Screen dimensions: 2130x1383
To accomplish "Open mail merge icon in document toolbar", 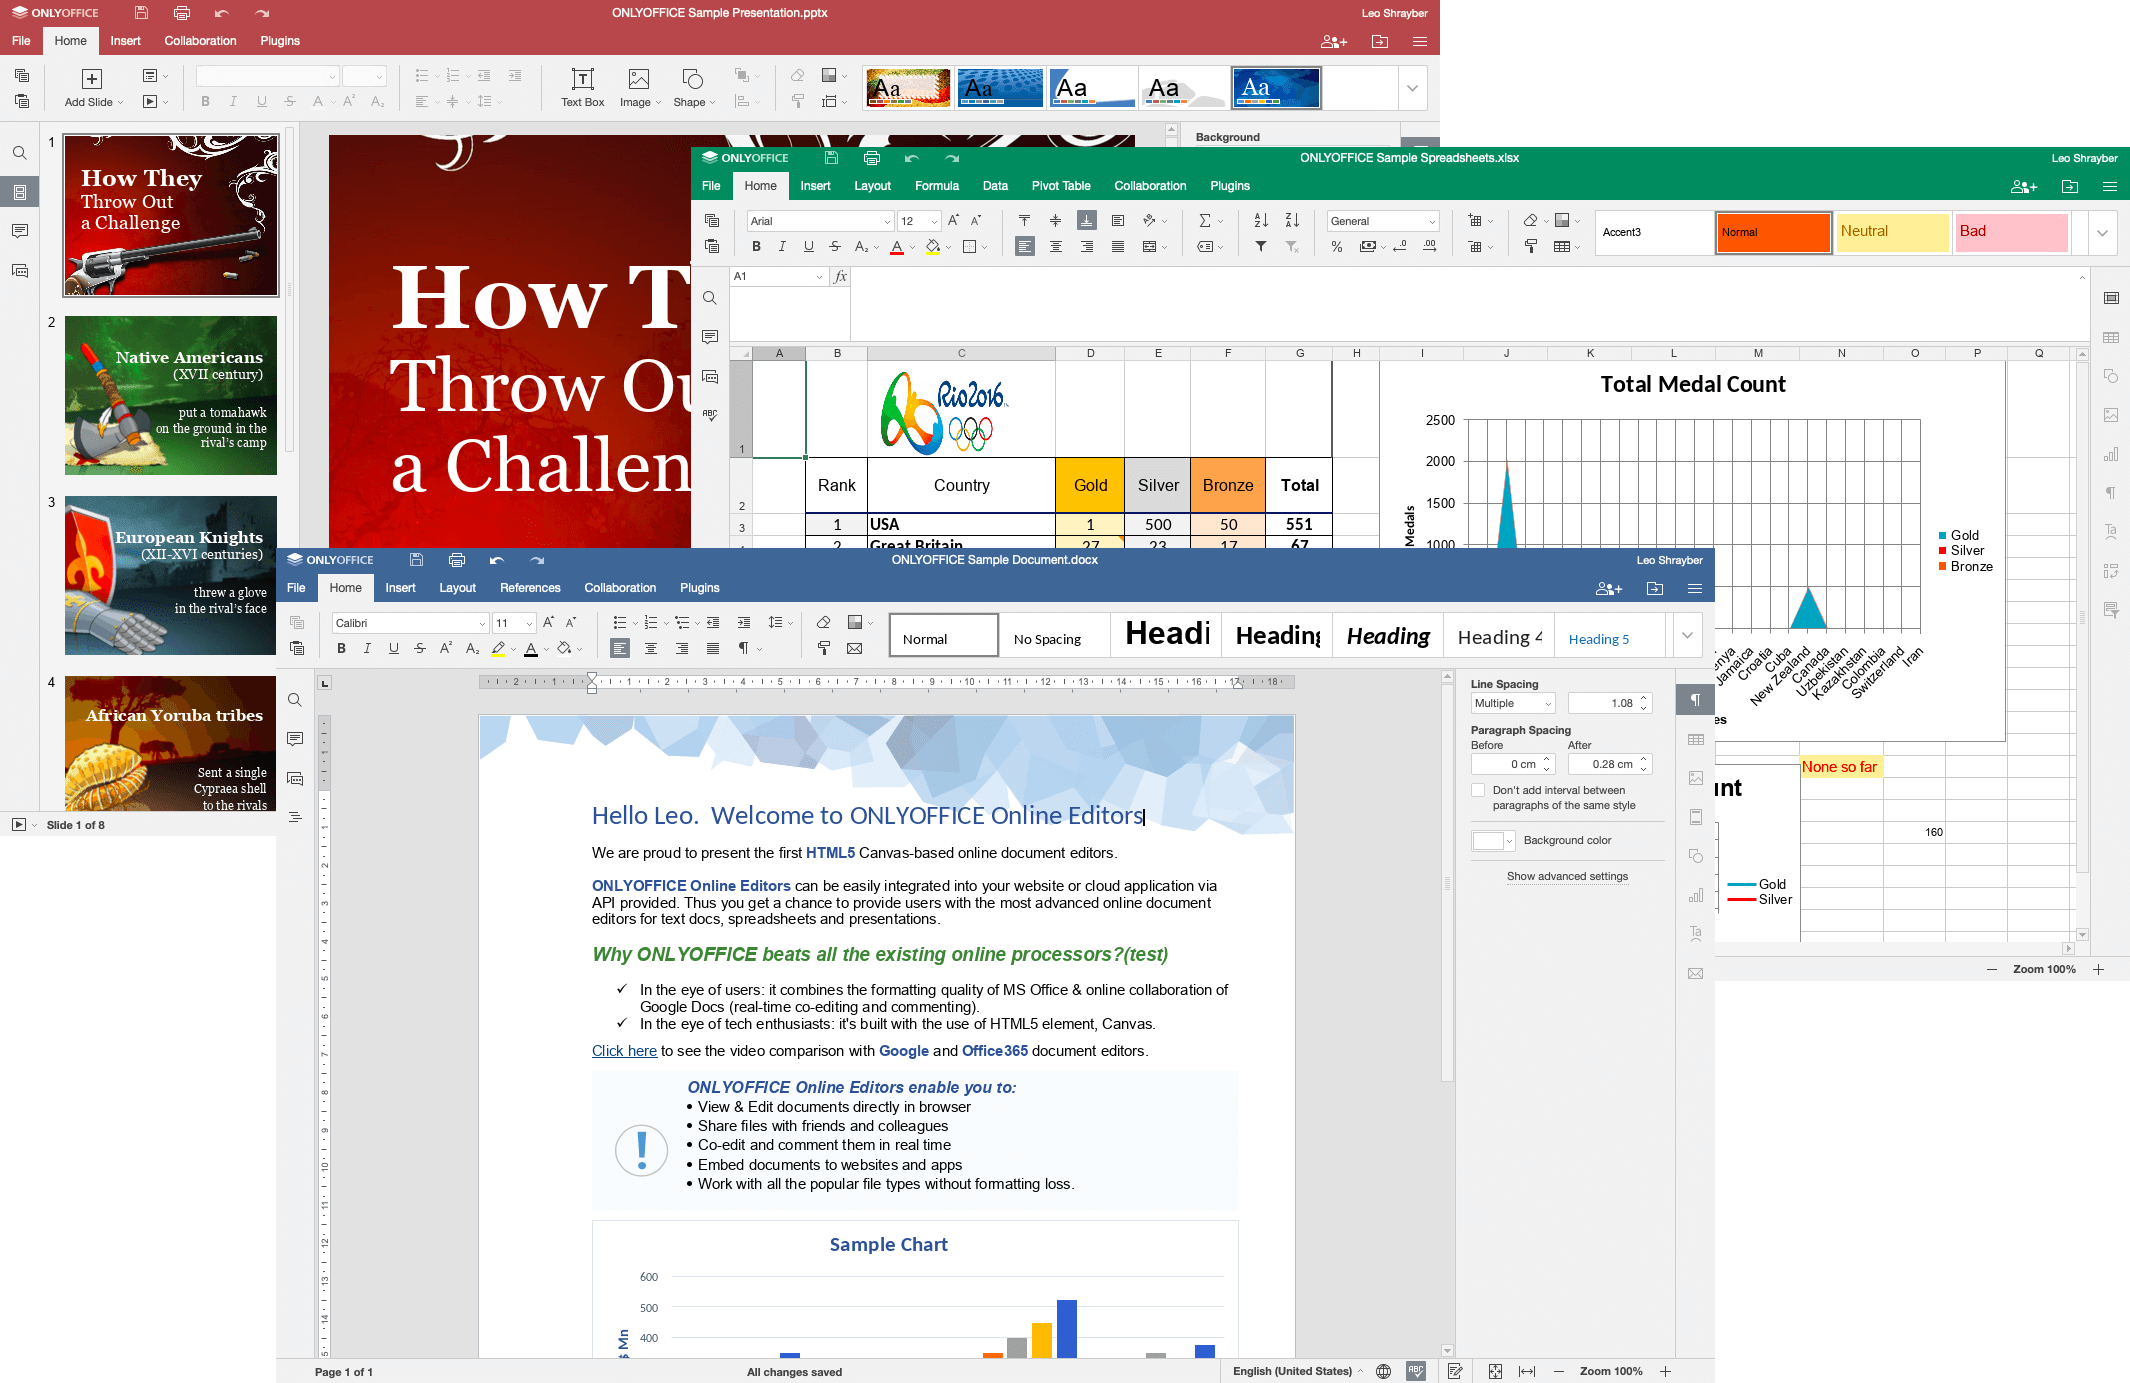I will (855, 649).
